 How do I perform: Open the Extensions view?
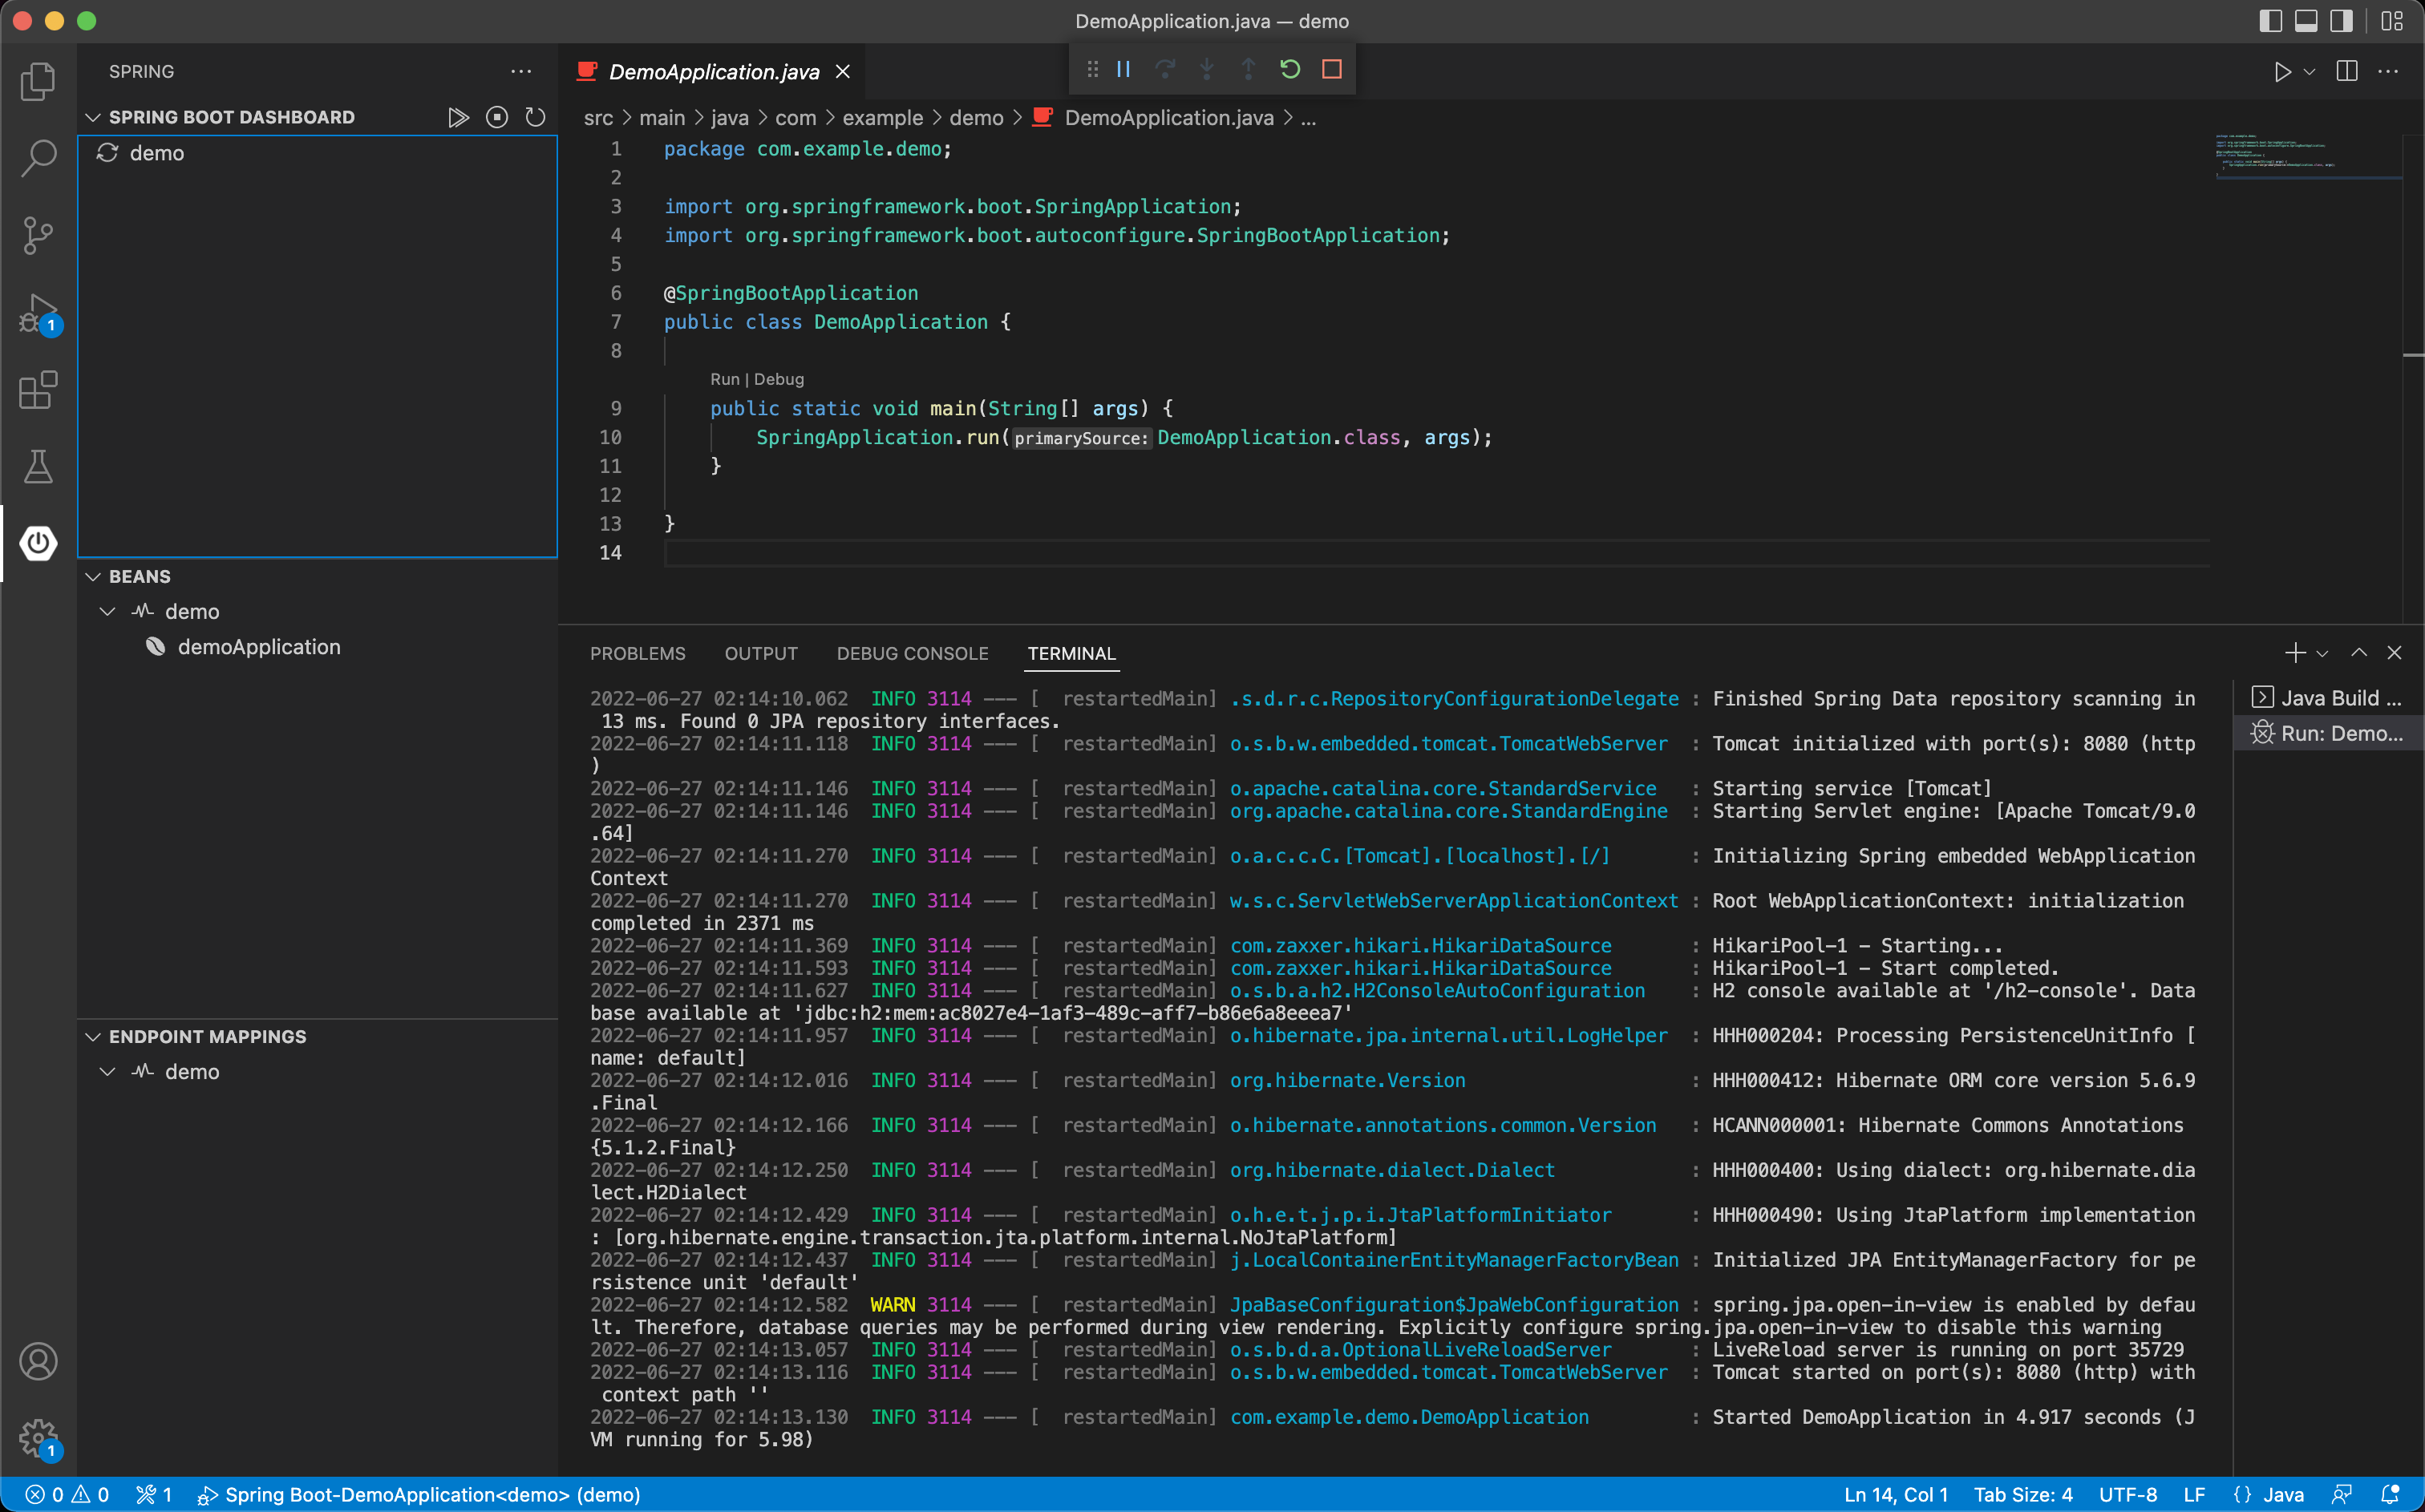pyautogui.click(x=38, y=390)
